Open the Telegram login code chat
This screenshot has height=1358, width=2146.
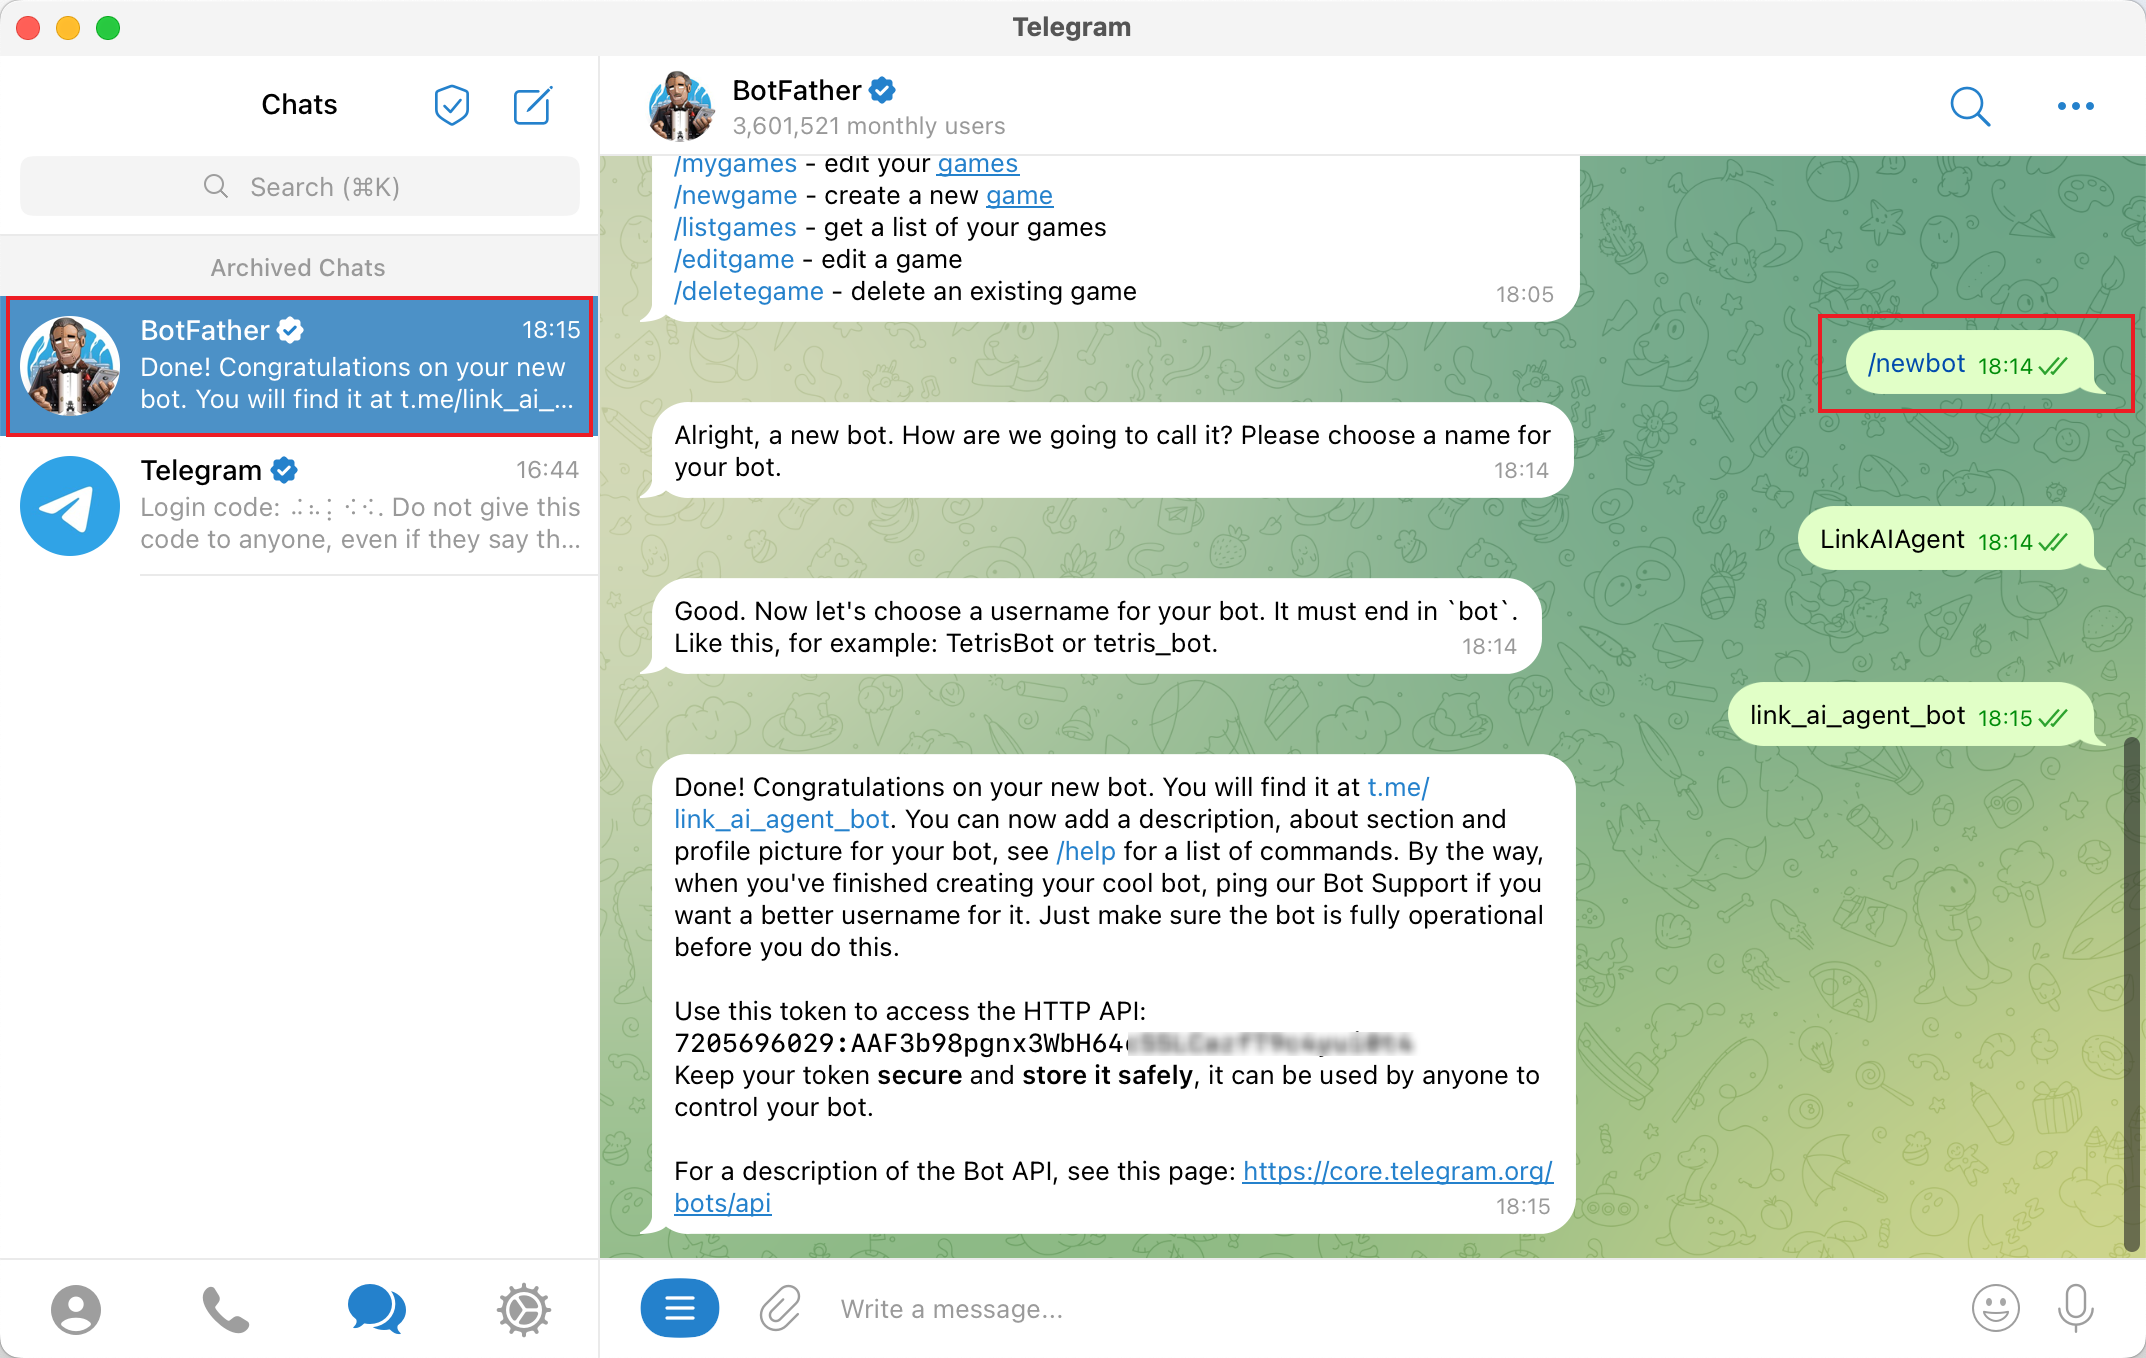(x=299, y=506)
